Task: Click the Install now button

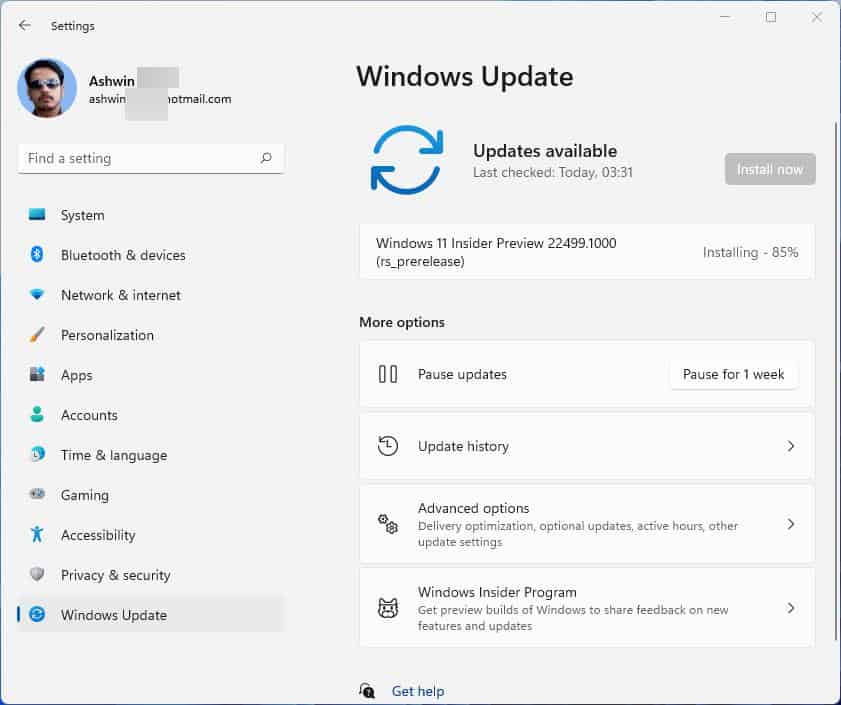Action: point(770,170)
